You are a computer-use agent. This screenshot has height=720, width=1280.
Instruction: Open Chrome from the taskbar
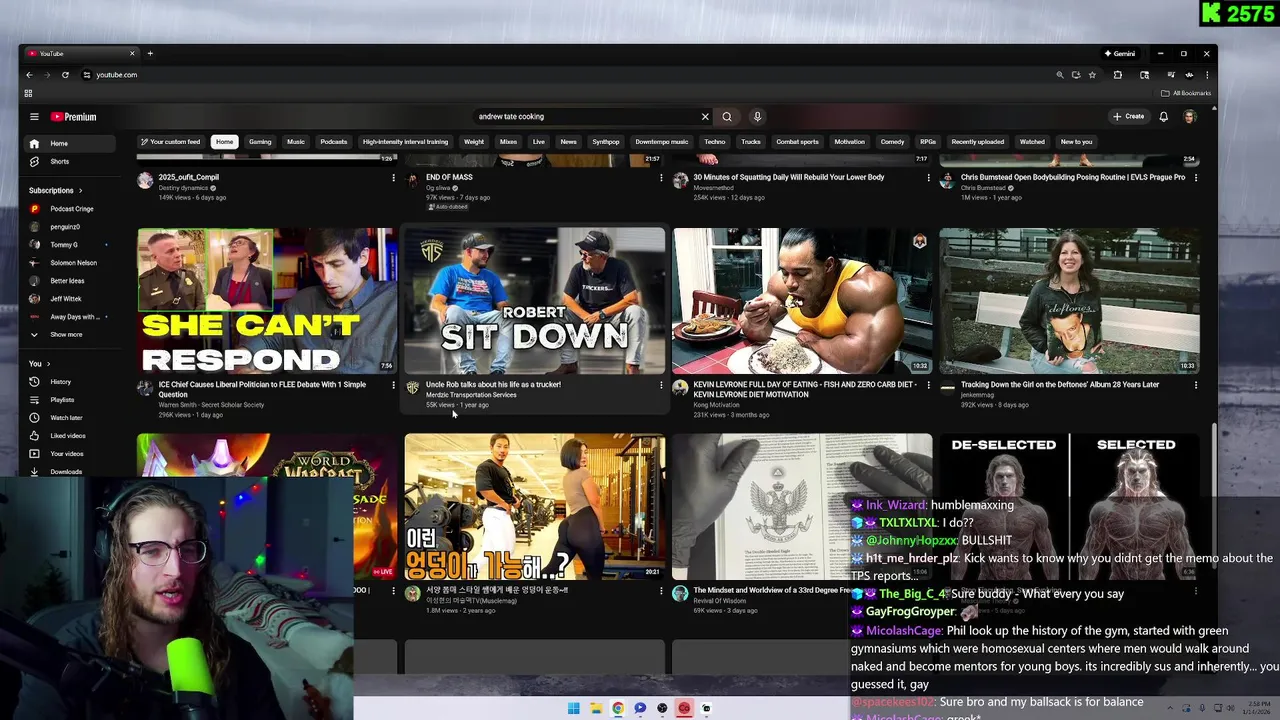click(618, 708)
